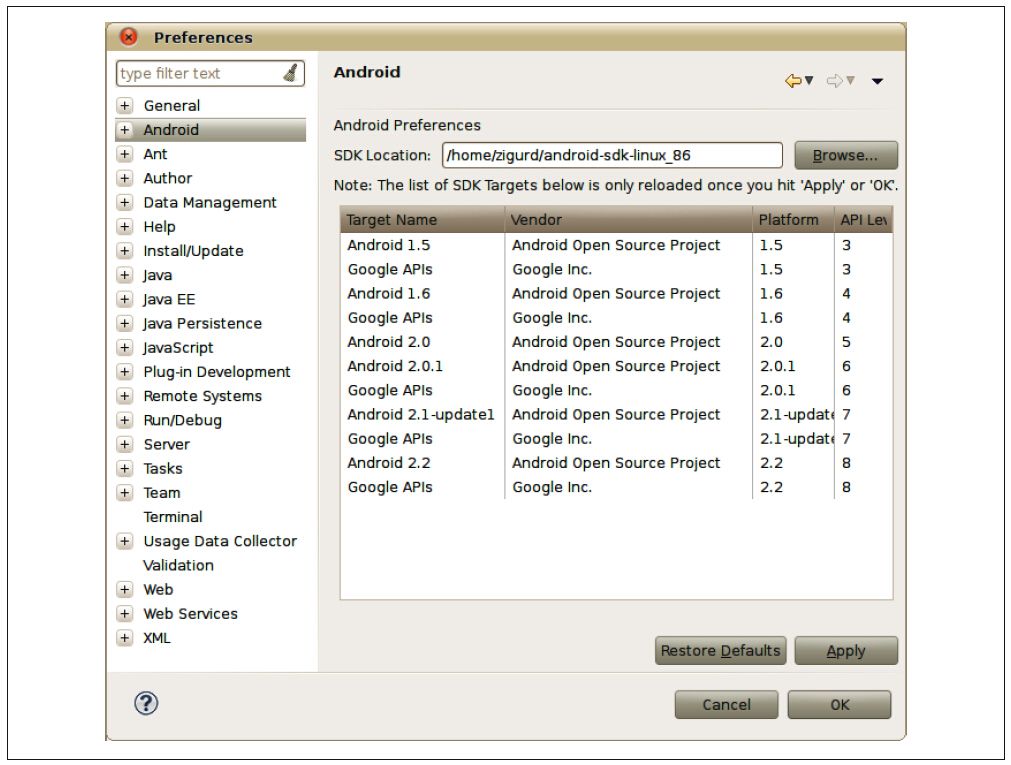
Task: Expand the Tasks node
Action: (125, 468)
